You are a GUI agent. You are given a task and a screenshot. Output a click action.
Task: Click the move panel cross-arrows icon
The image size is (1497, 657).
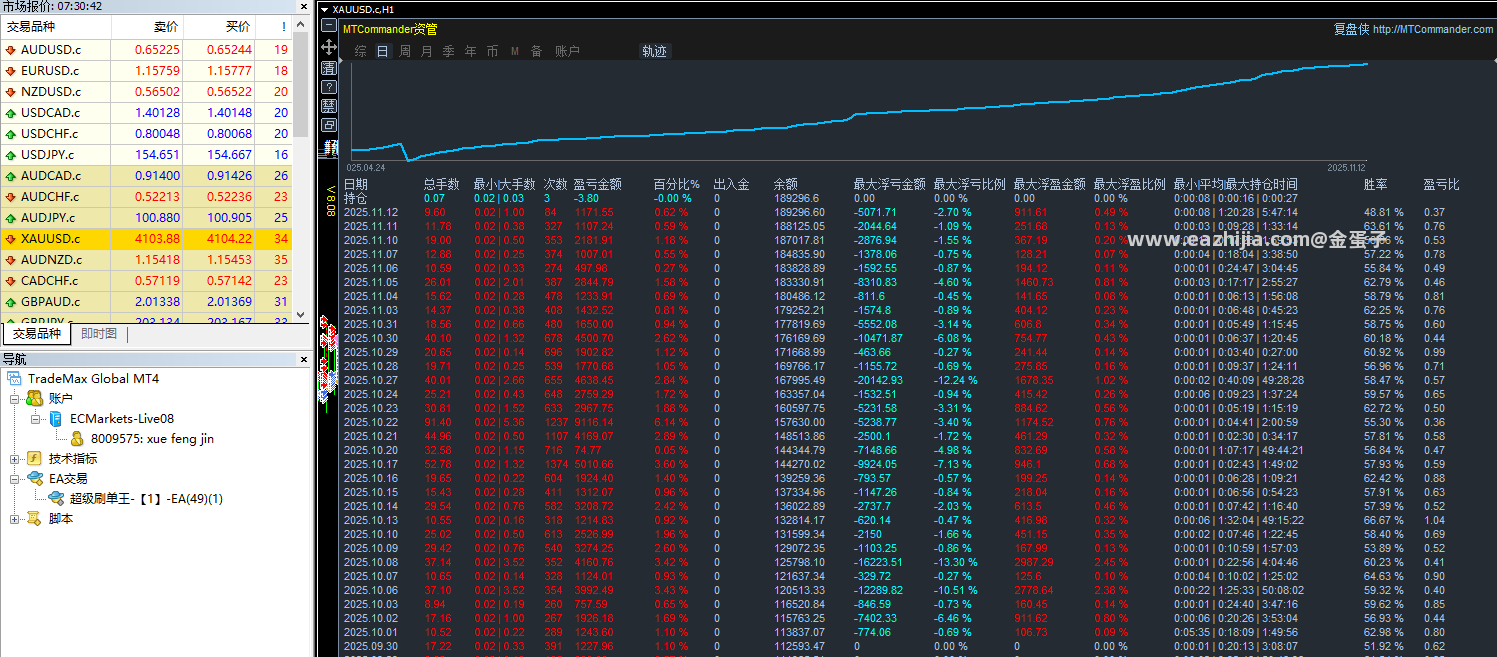pyautogui.click(x=328, y=47)
